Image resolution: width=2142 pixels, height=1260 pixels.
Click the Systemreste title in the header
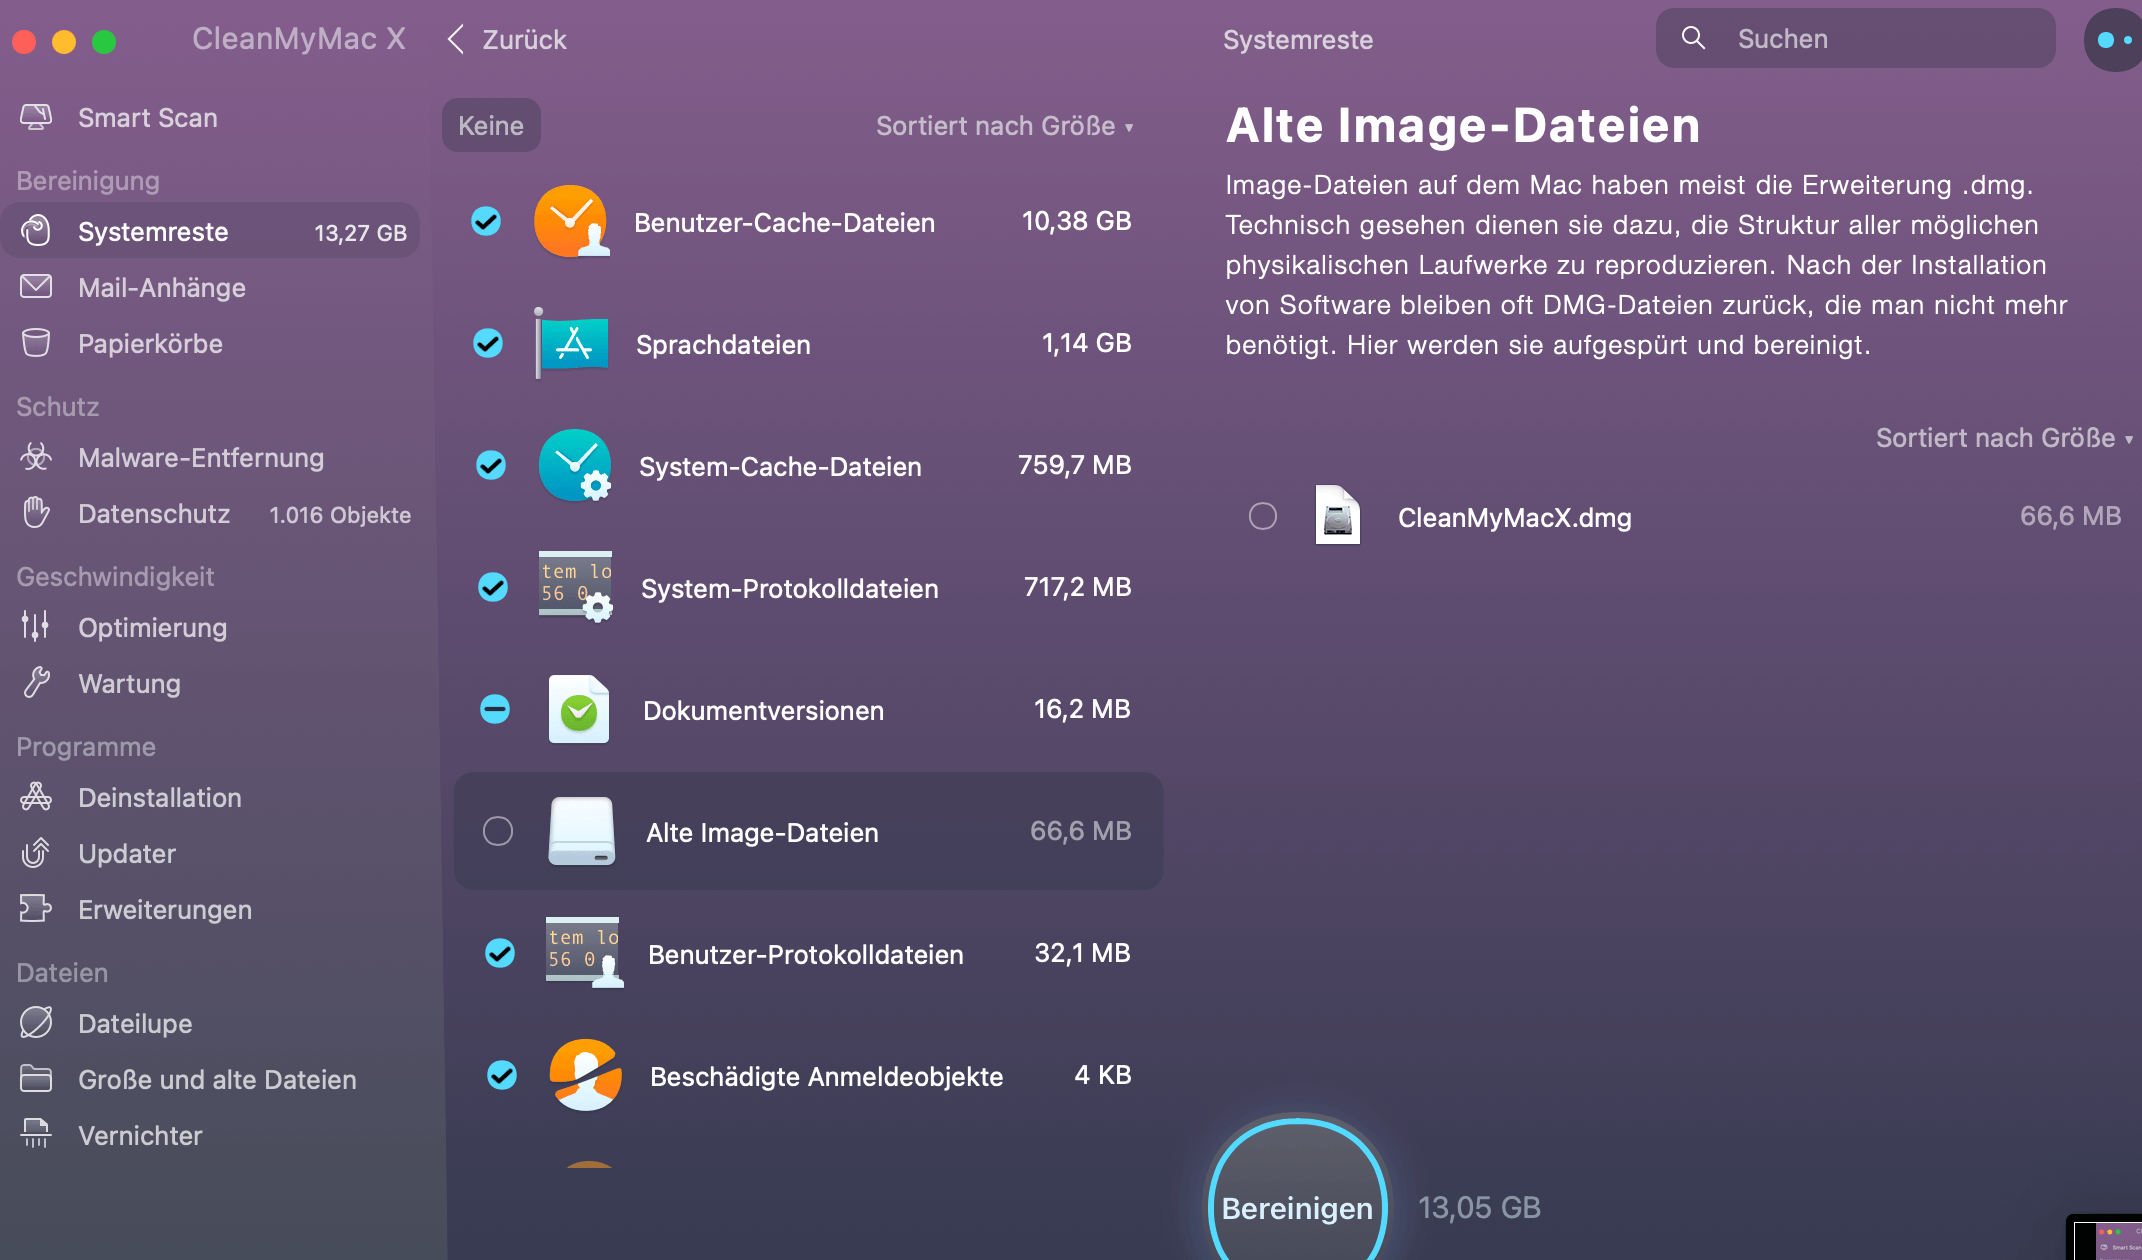[x=1297, y=40]
